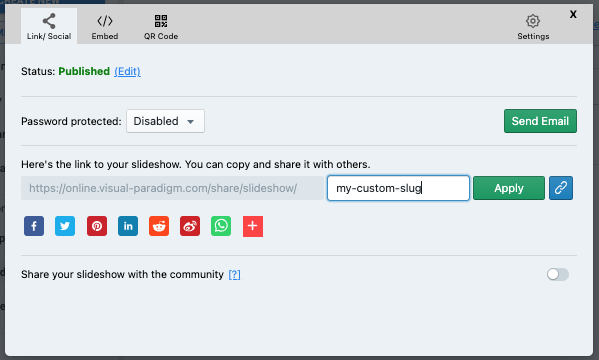Share slideshow on LinkedIn
599x360 pixels.
click(128, 226)
